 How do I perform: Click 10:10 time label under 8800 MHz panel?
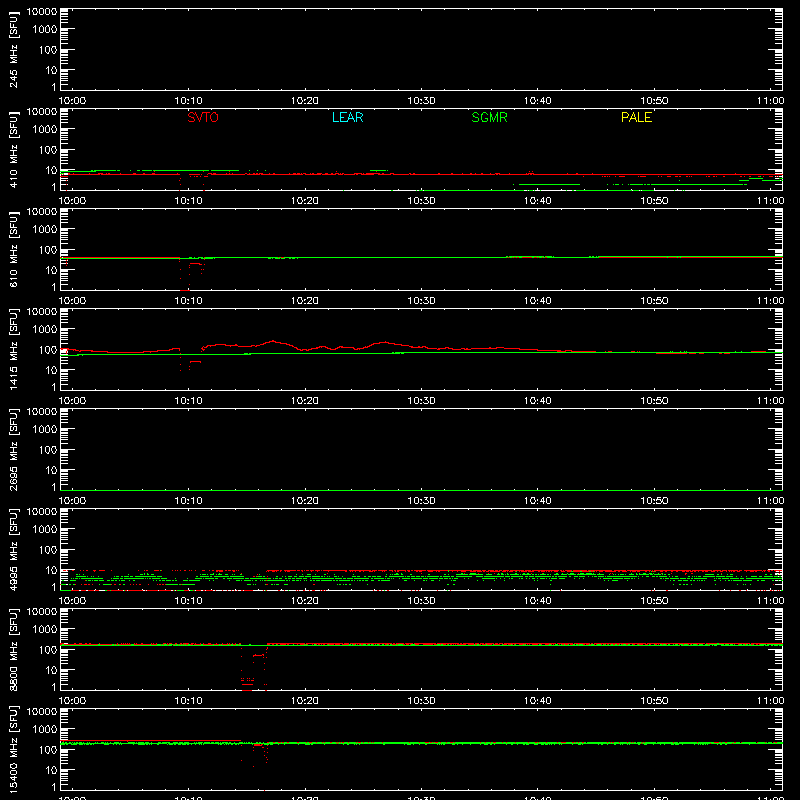tap(189, 701)
